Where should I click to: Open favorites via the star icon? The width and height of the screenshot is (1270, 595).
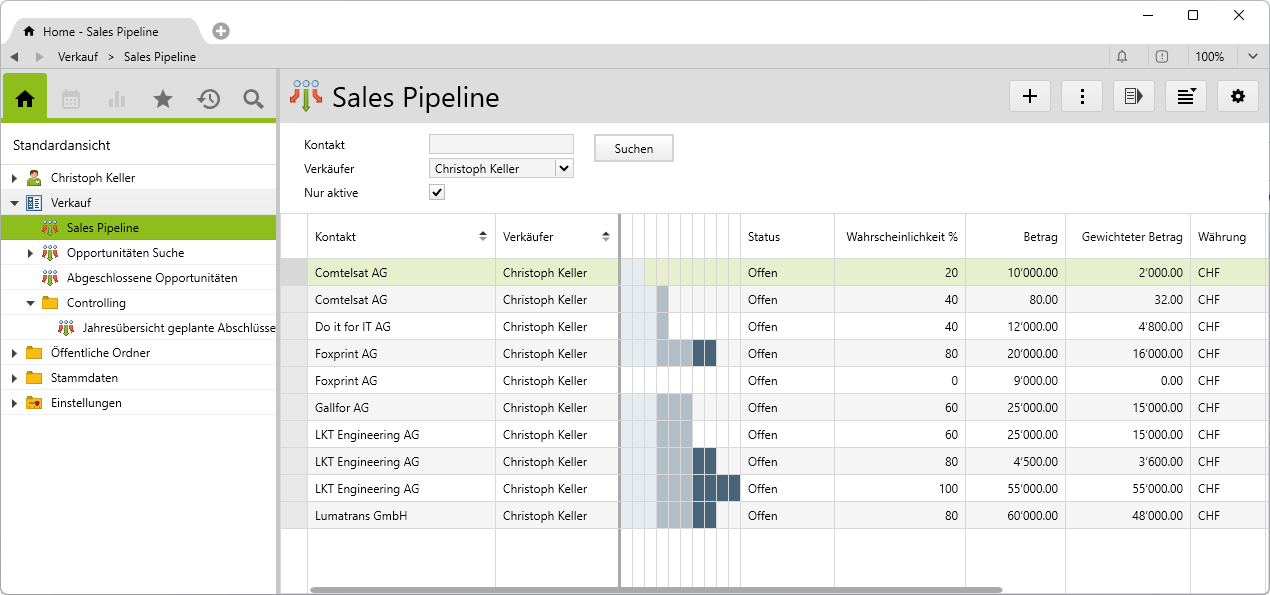(163, 98)
